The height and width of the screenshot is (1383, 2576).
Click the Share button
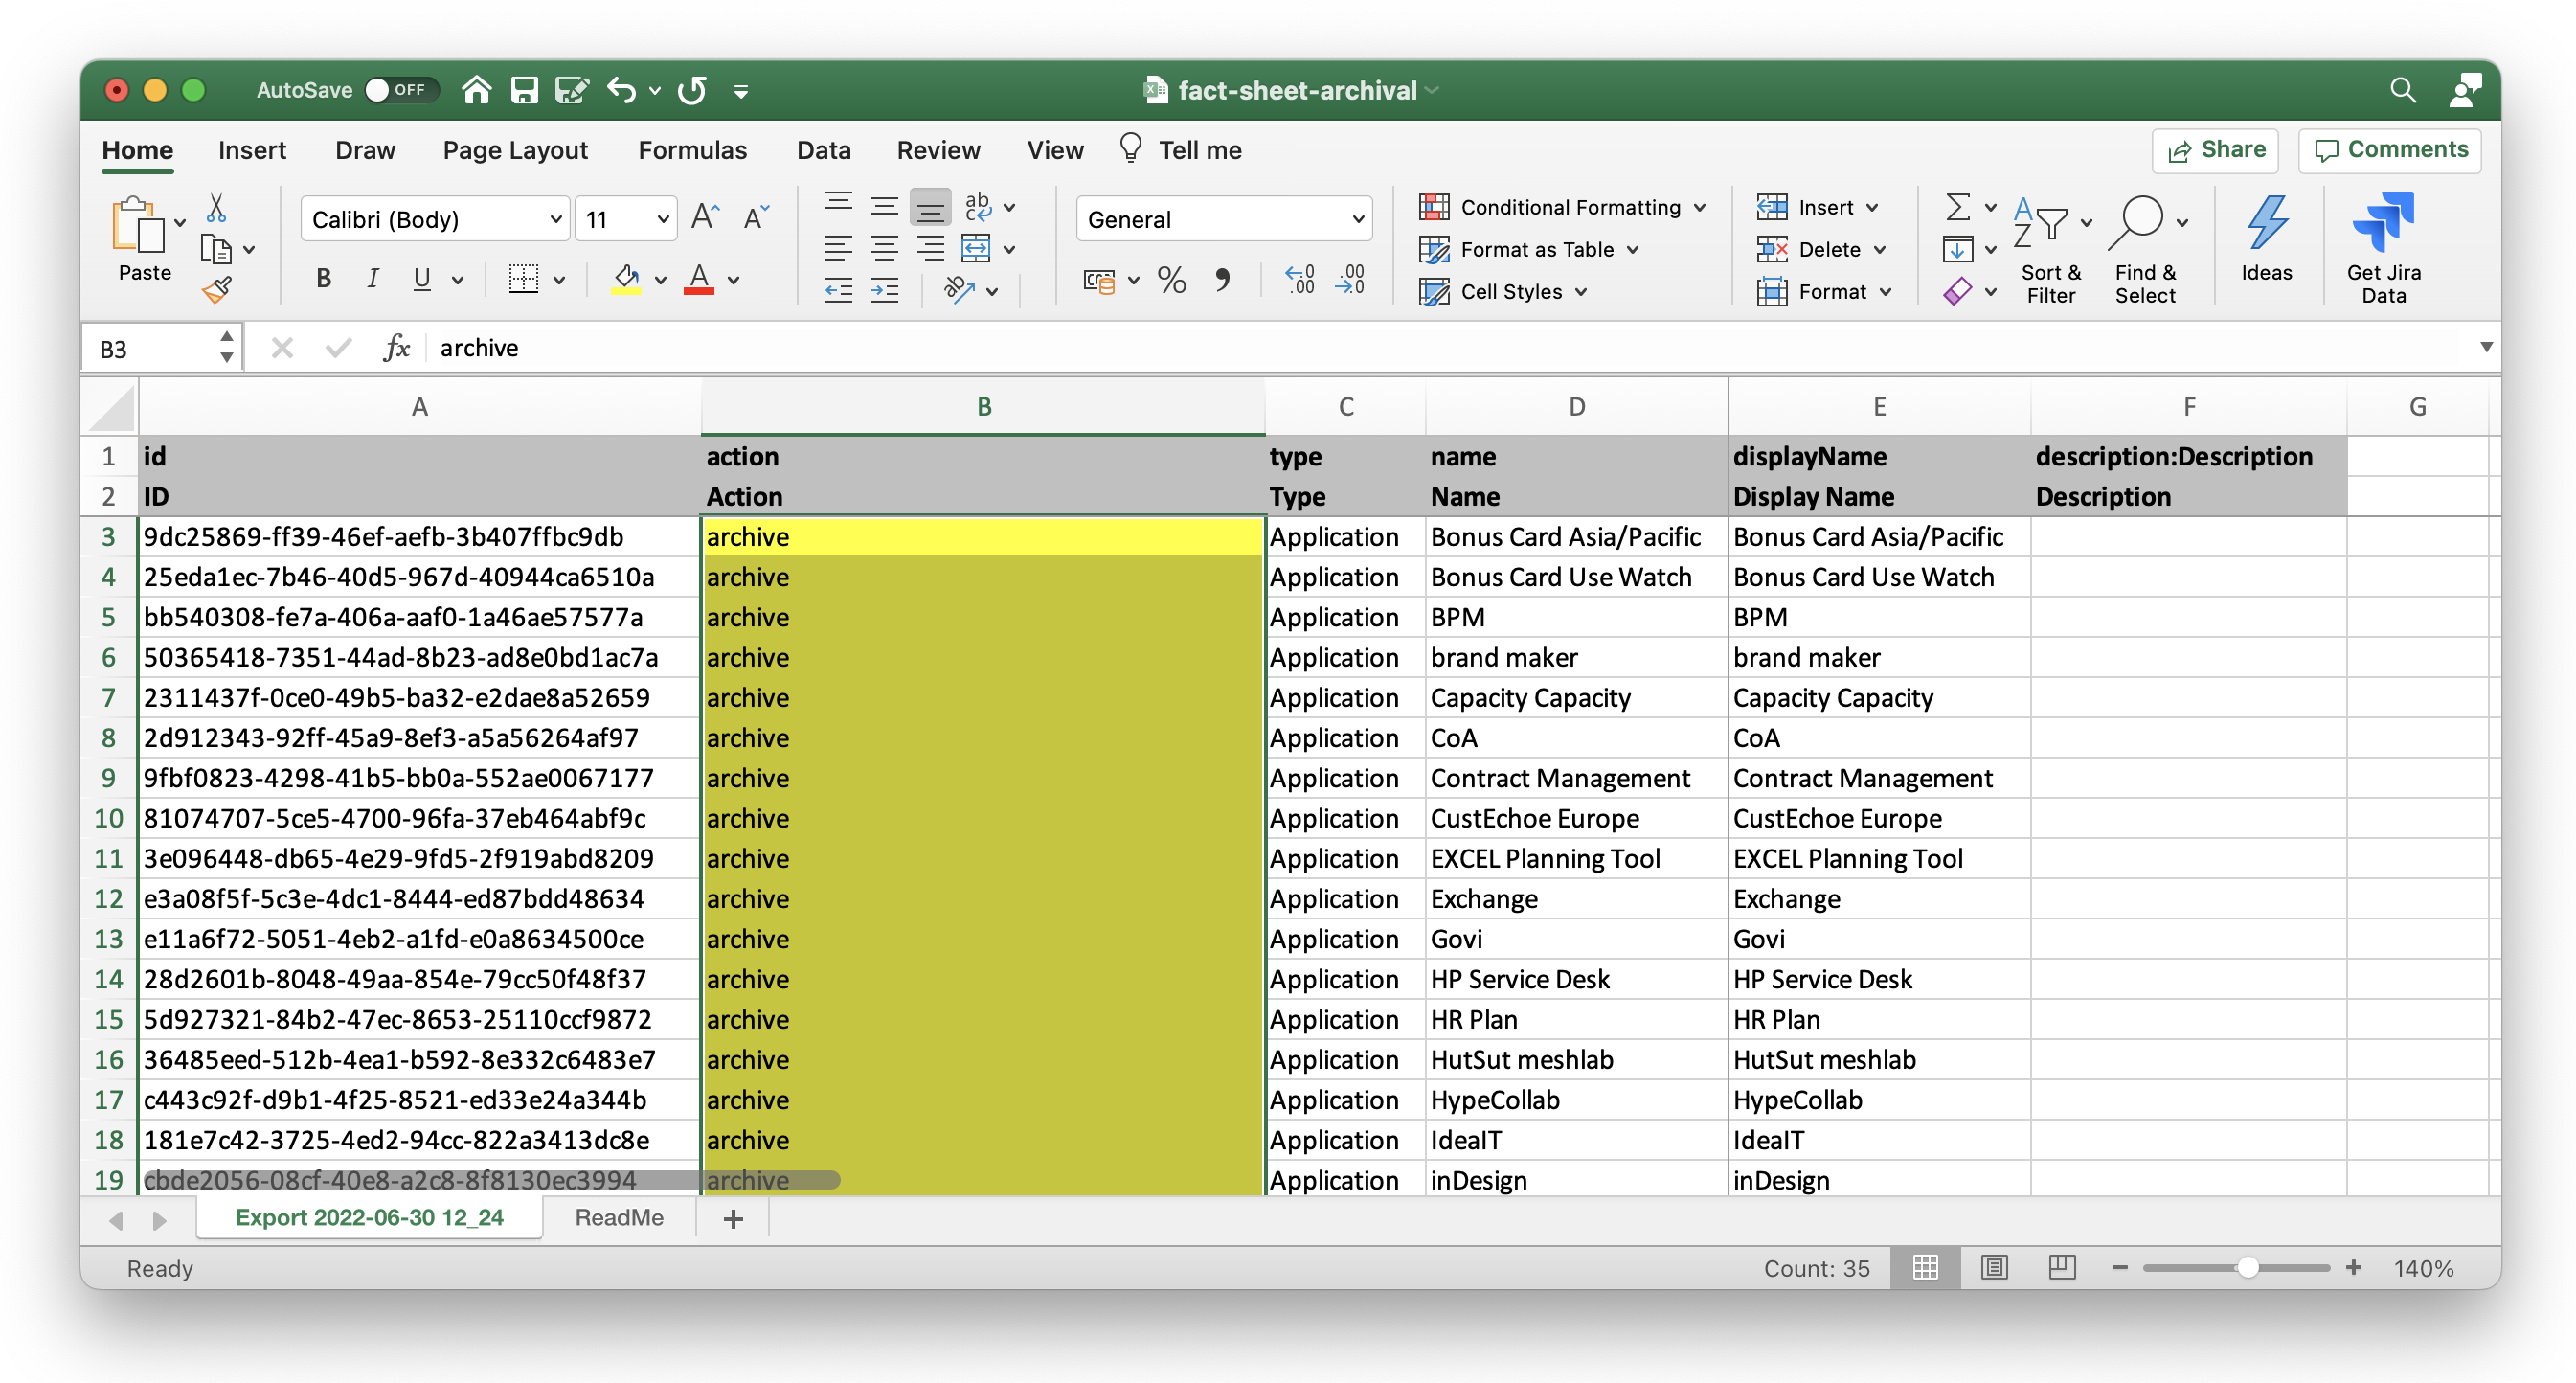click(x=2215, y=150)
